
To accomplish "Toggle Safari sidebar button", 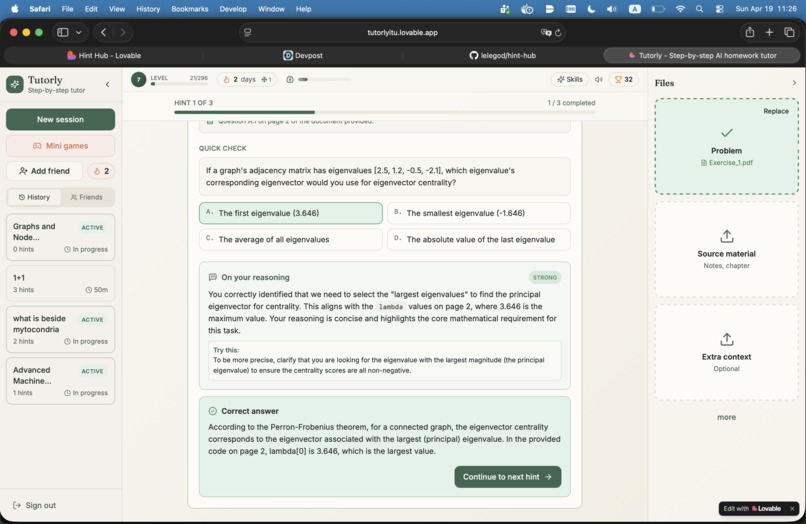I will coord(63,32).
